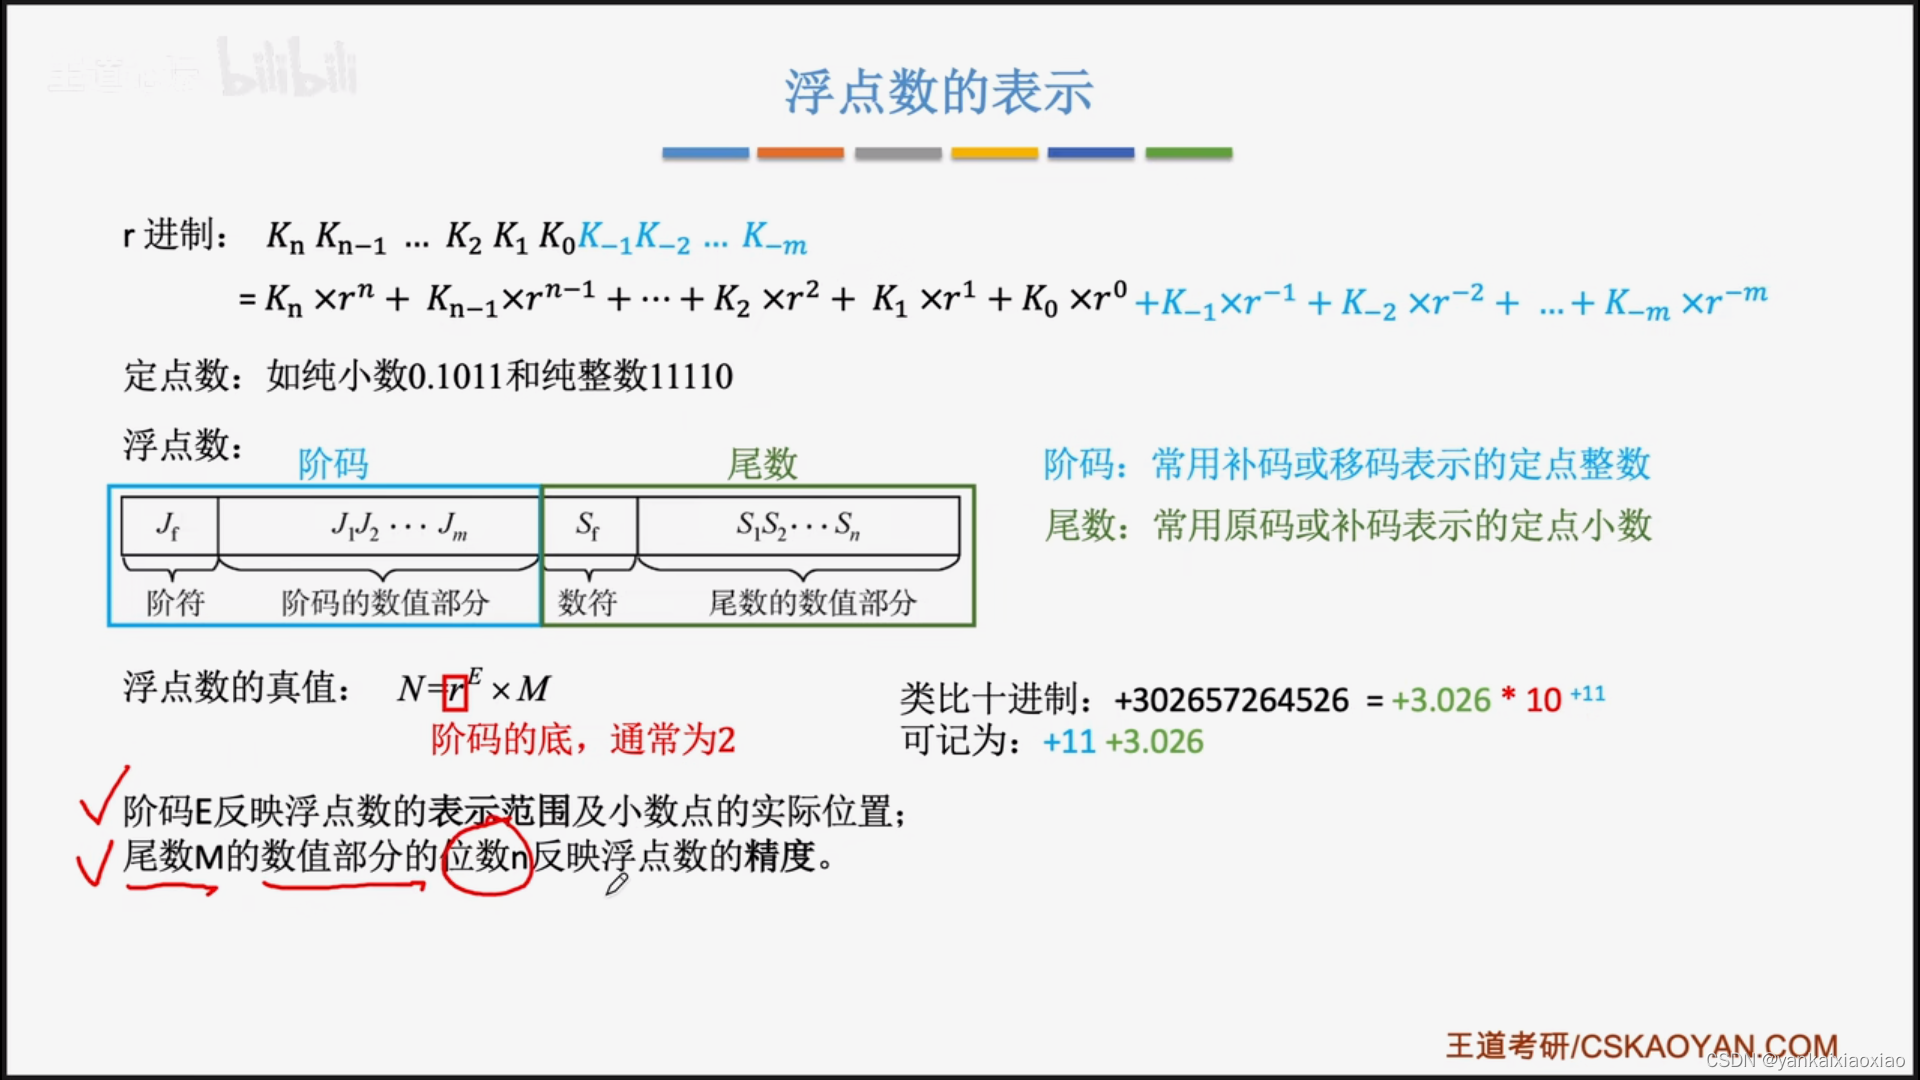Click the 数符 label under the diagram
This screenshot has width=1920, height=1080.
click(x=587, y=602)
